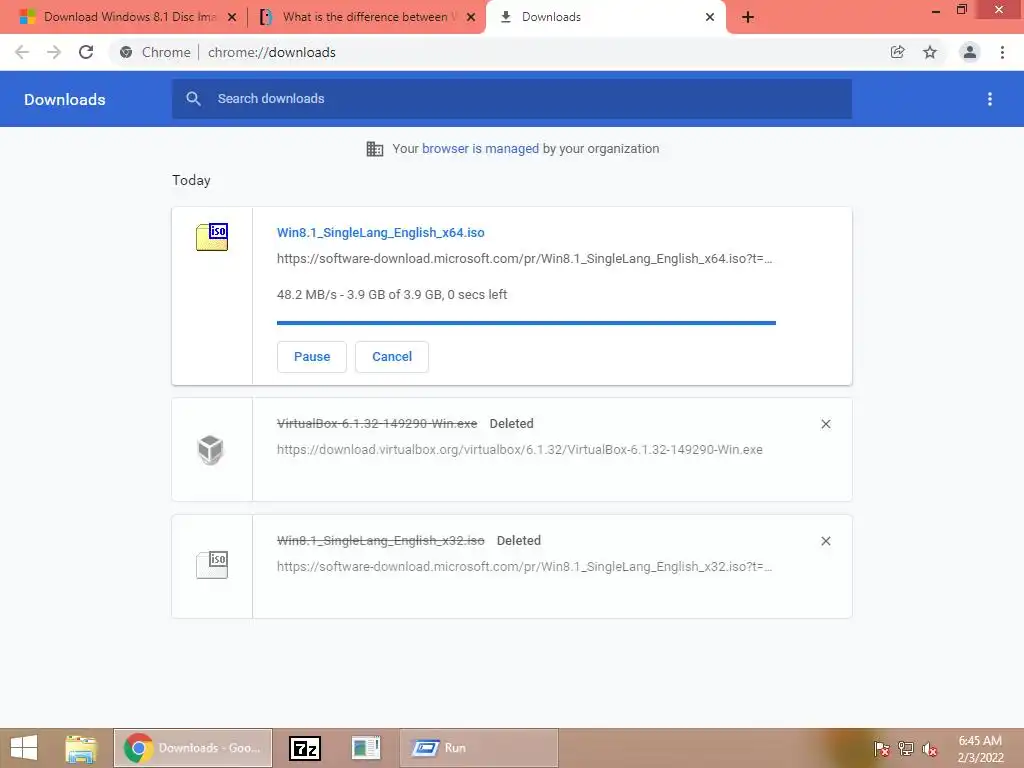This screenshot has height=768, width=1024.
Task: Click the VirtualBox cube file icon
Action: [x=210, y=449]
